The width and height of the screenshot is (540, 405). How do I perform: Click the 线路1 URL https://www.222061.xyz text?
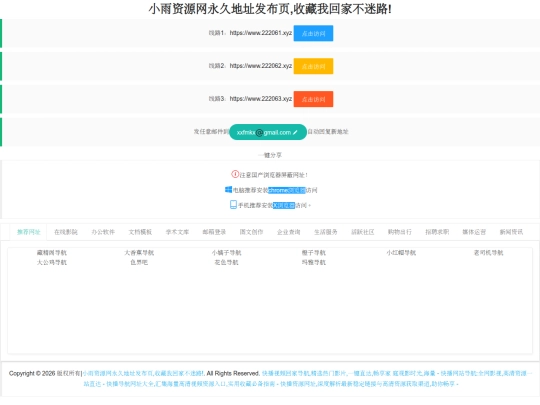click(261, 33)
